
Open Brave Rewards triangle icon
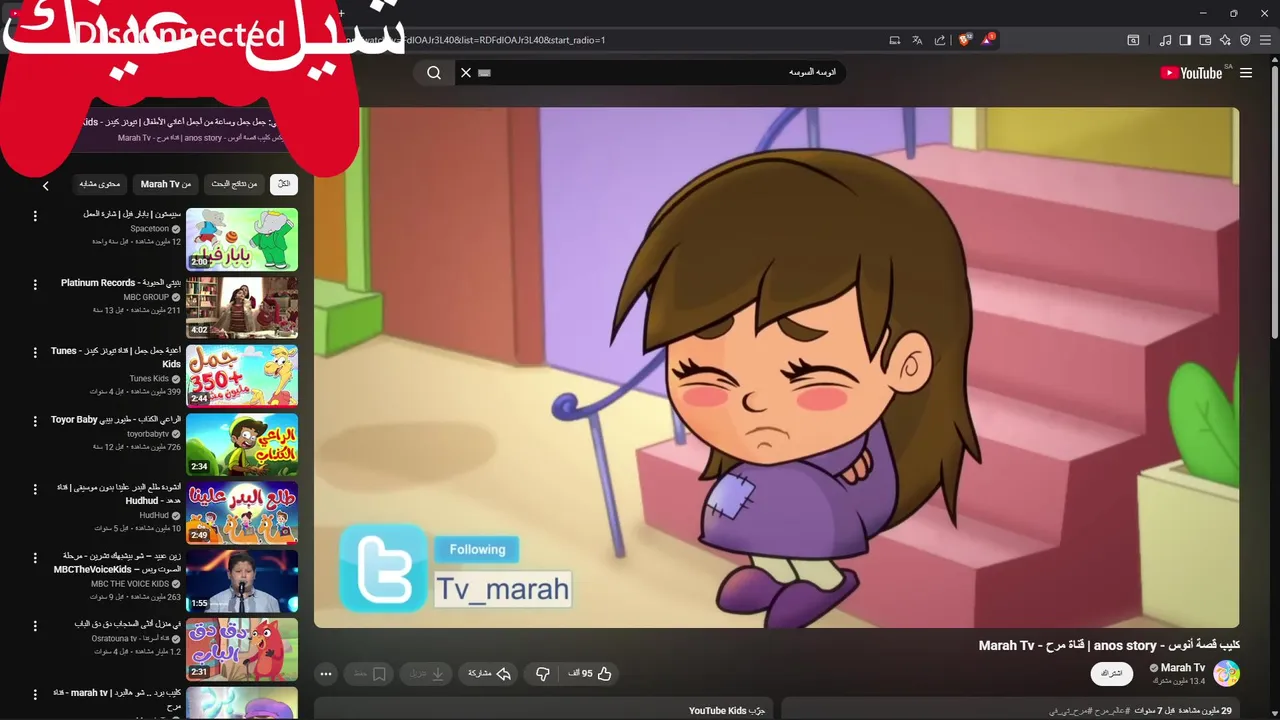(989, 40)
